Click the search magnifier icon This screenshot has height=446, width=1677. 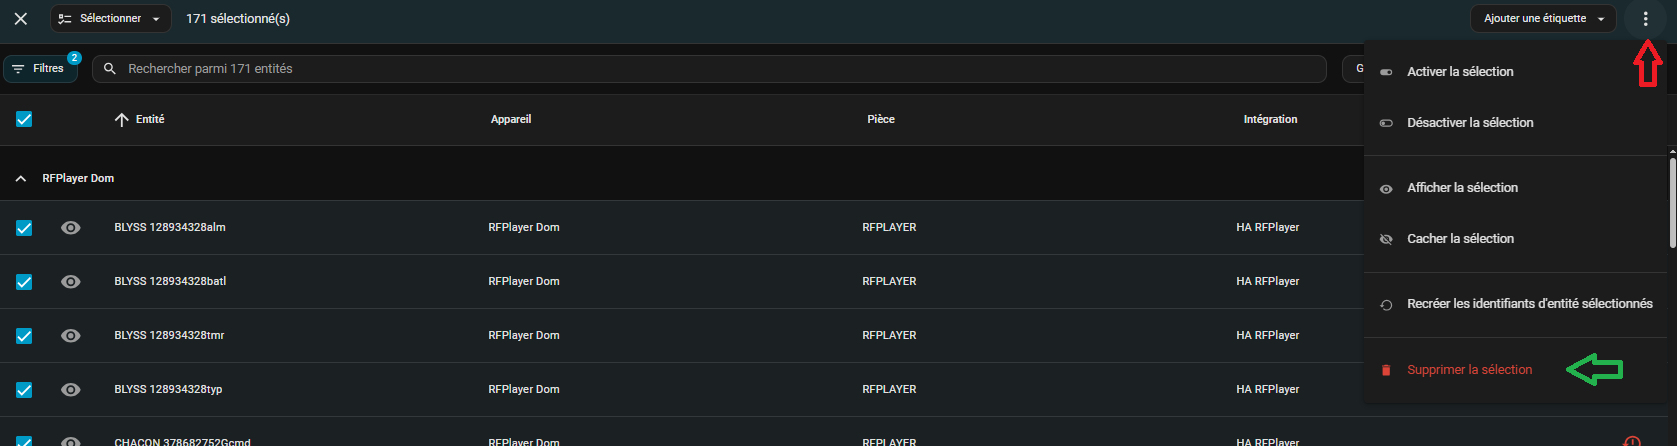(x=110, y=69)
